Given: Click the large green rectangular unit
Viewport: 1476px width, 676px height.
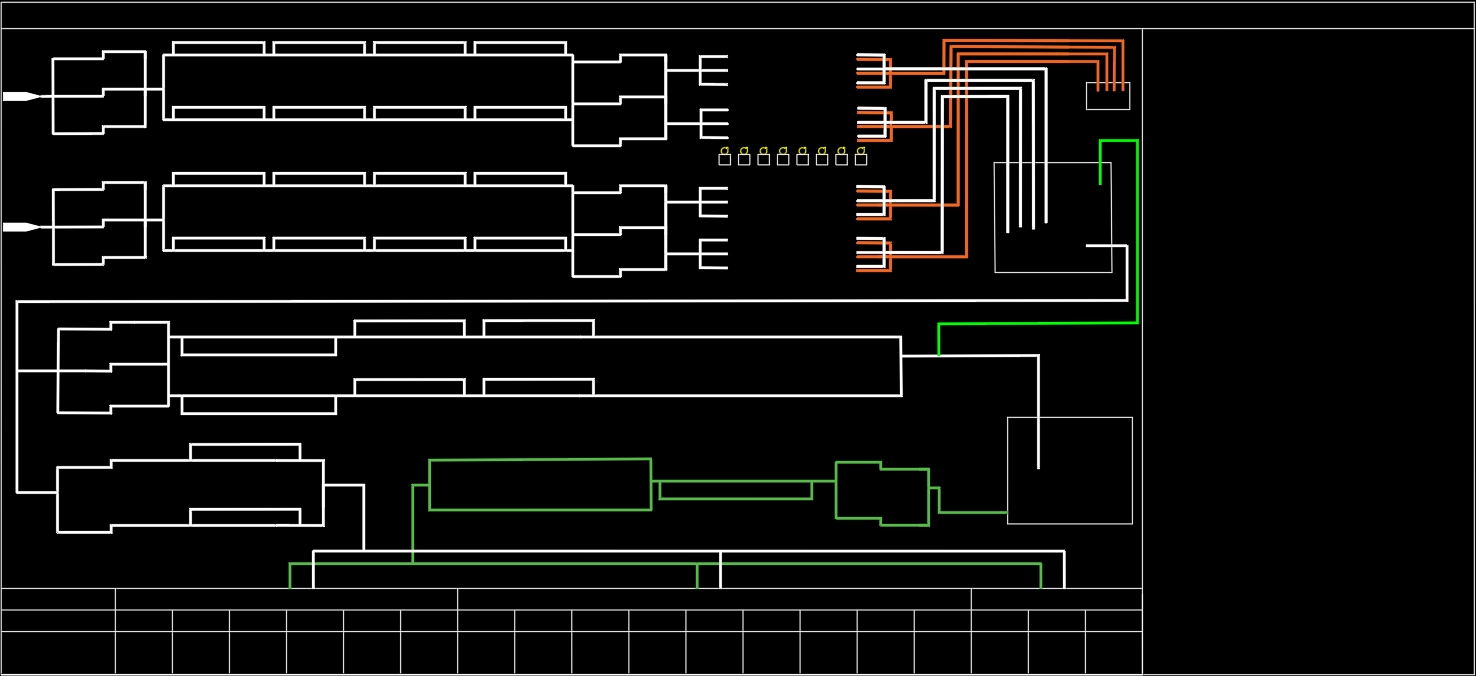Looking at the screenshot, I should pyautogui.click(x=540, y=485).
